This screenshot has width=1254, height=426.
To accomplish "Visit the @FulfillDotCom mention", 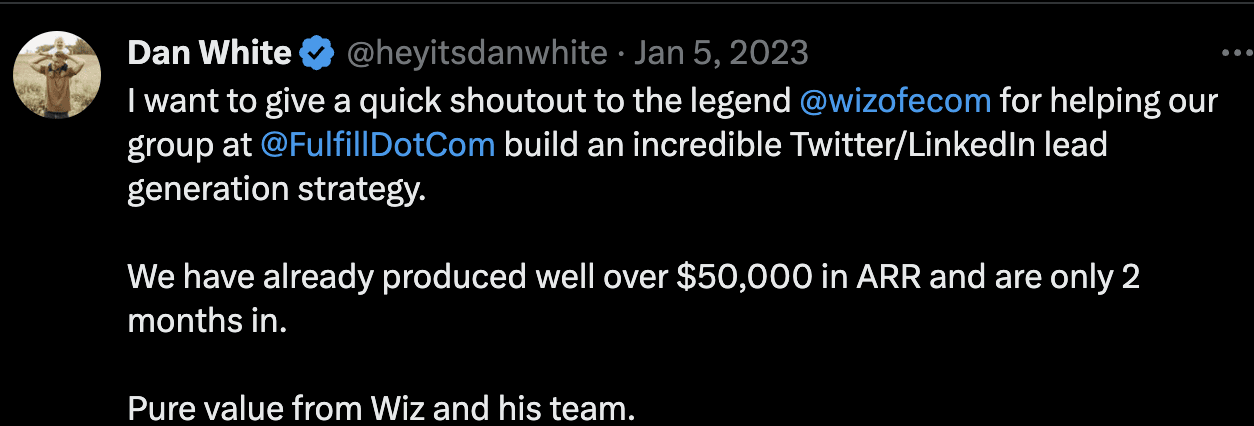I will pos(377,145).
